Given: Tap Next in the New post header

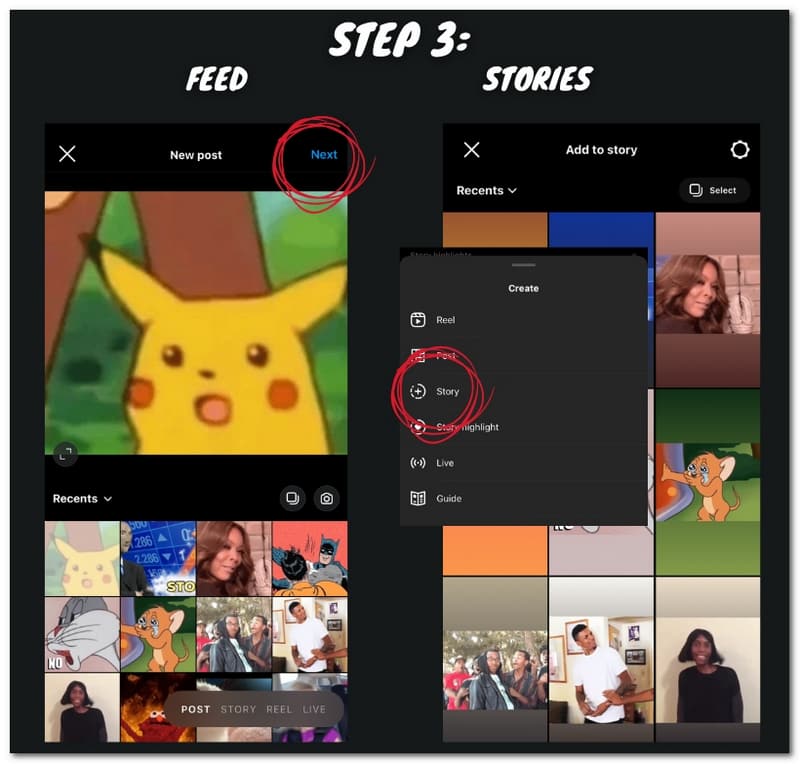Looking at the screenshot, I should [324, 155].
